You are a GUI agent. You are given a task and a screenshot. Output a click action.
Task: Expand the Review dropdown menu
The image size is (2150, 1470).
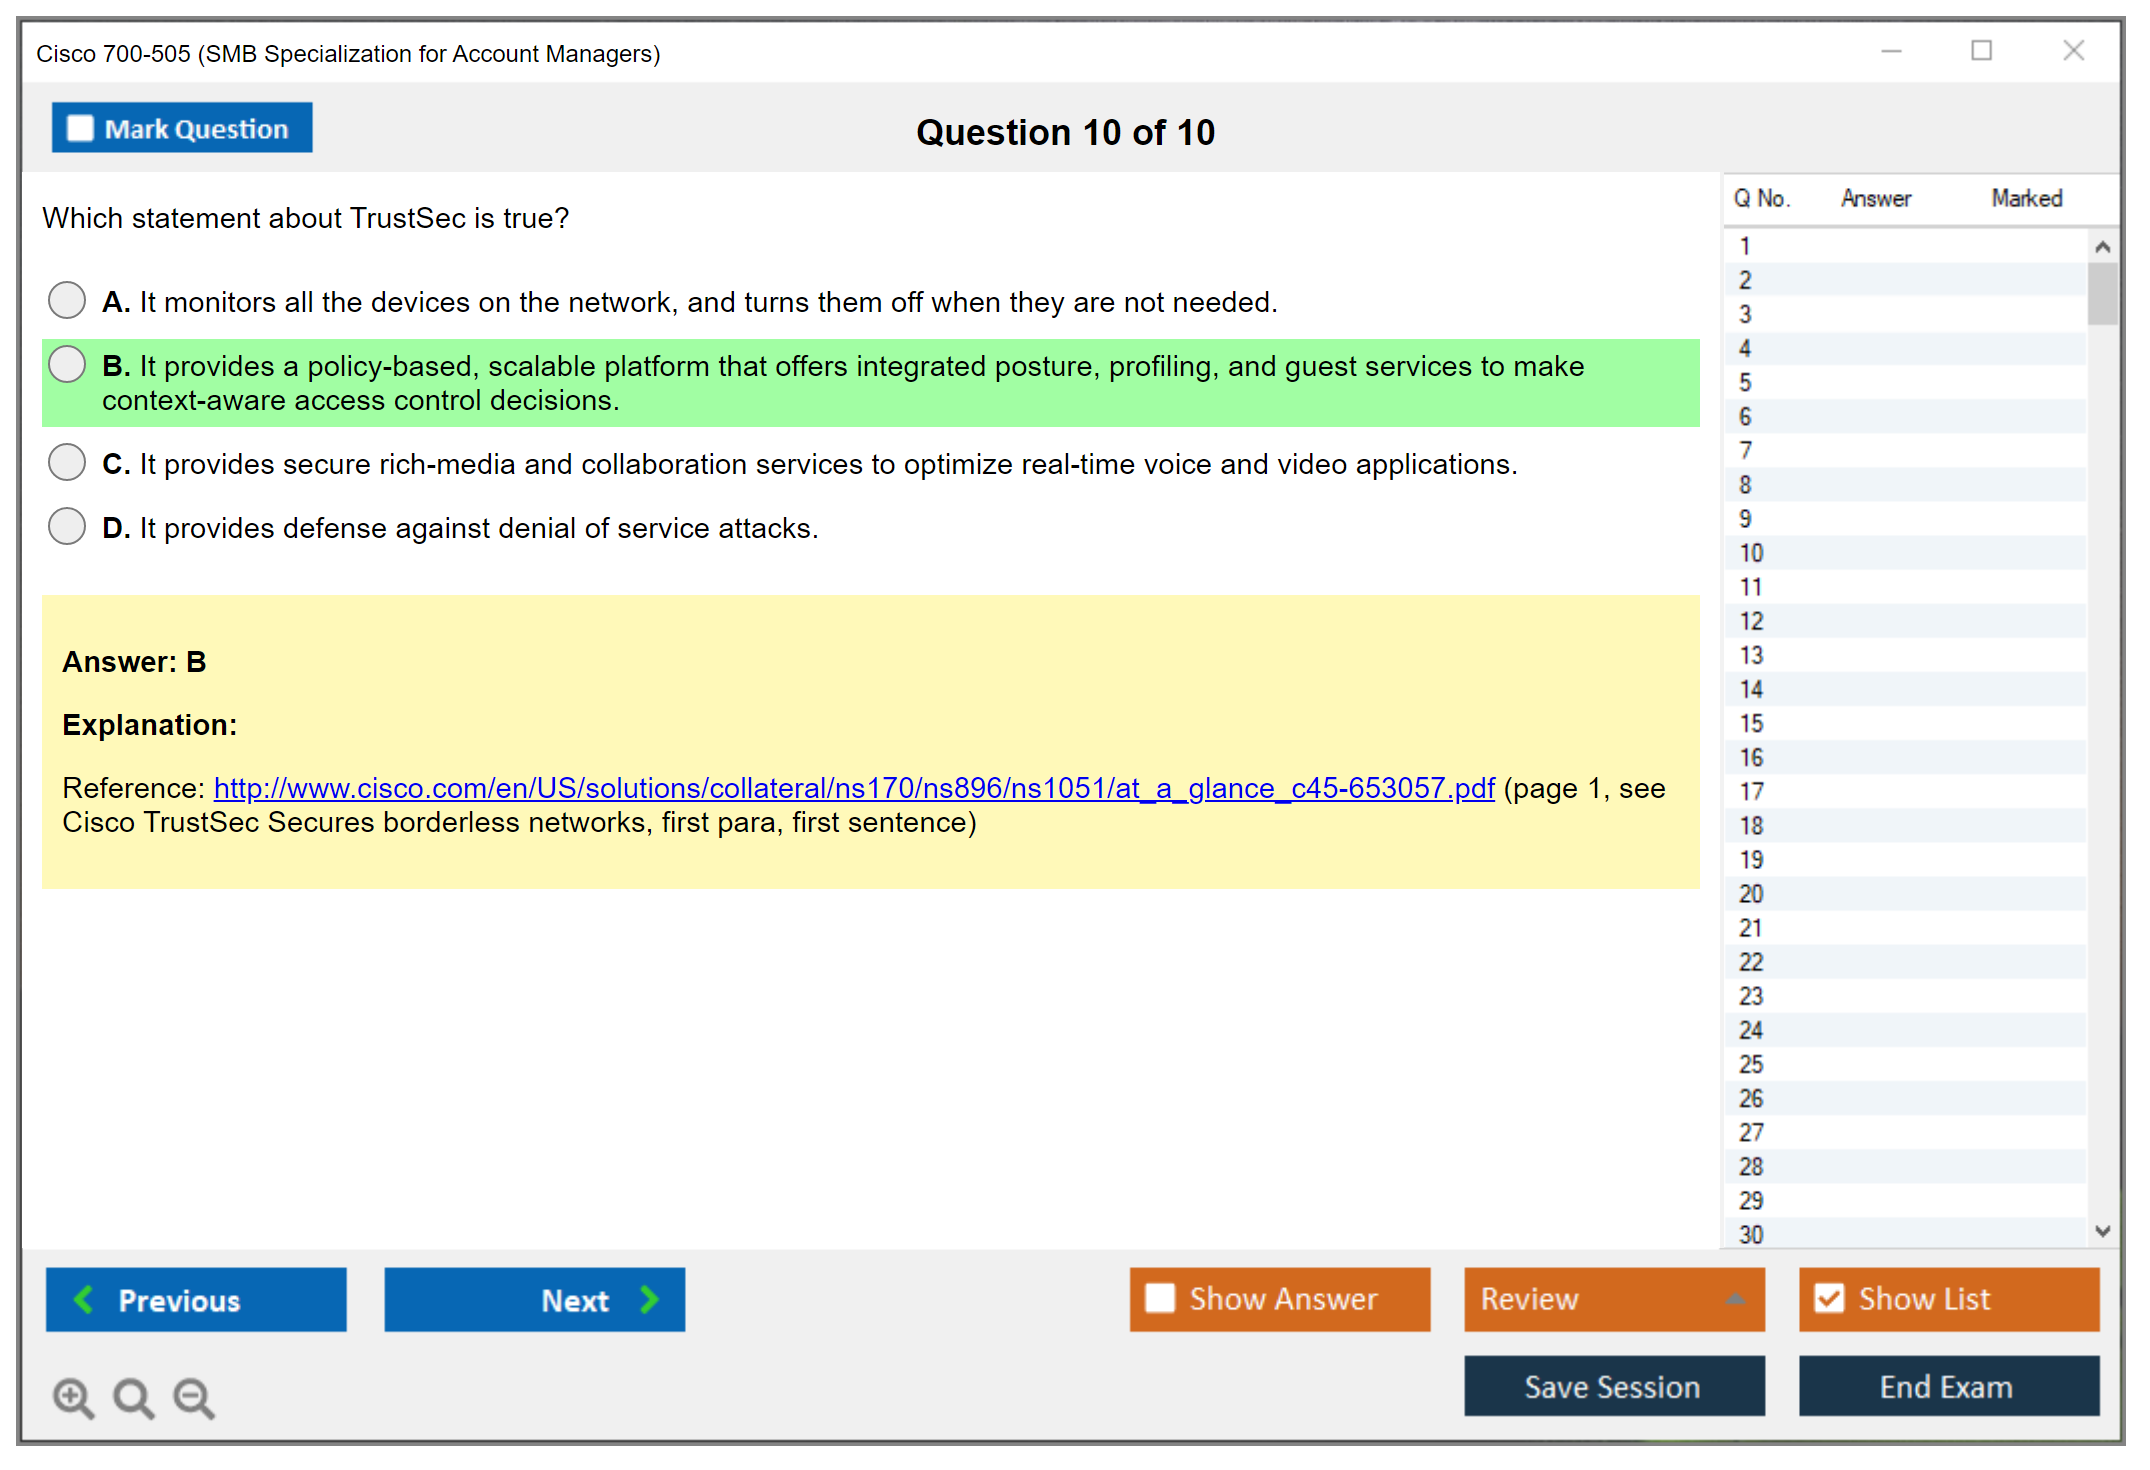point(1735,1299)
